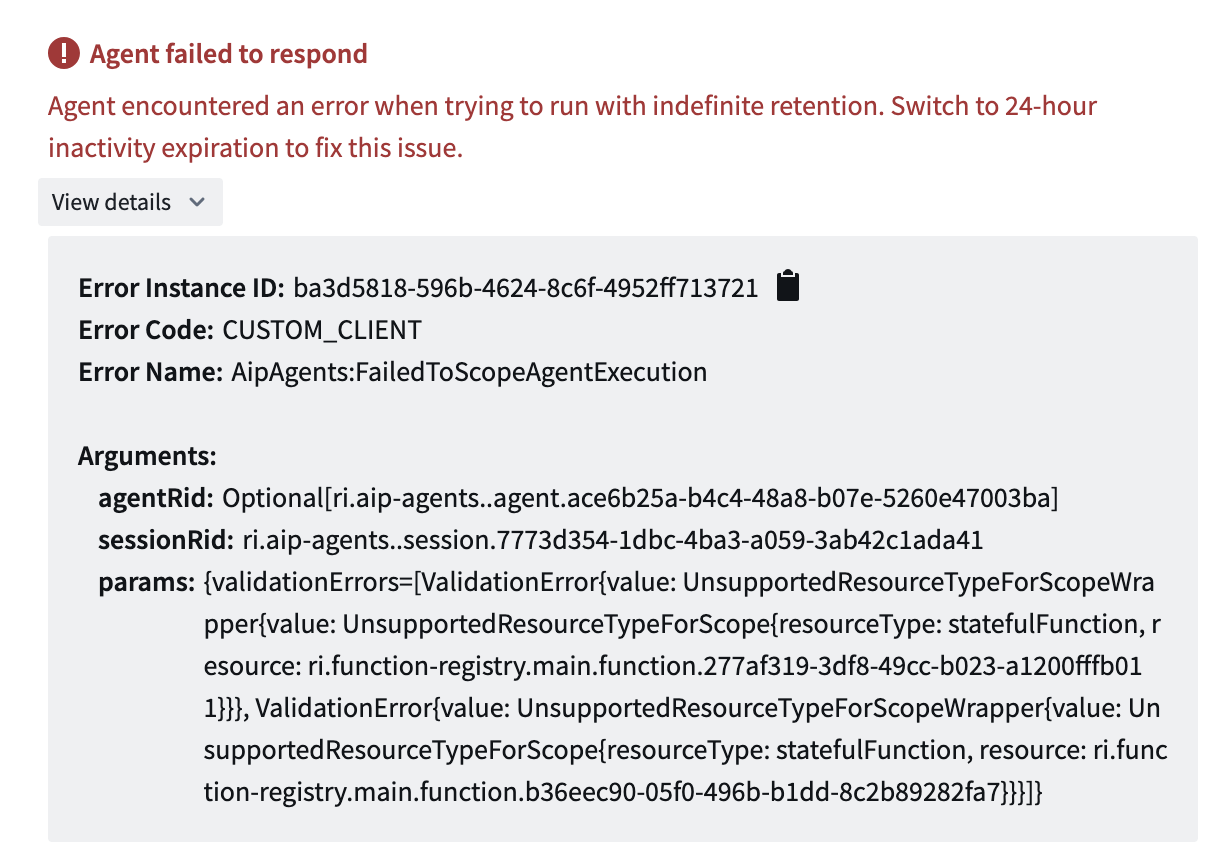This screenshot has height=864, width=1226.
Task: Click the View details chevron arrow
Action: pyautogui.click(x=197, y=202)
